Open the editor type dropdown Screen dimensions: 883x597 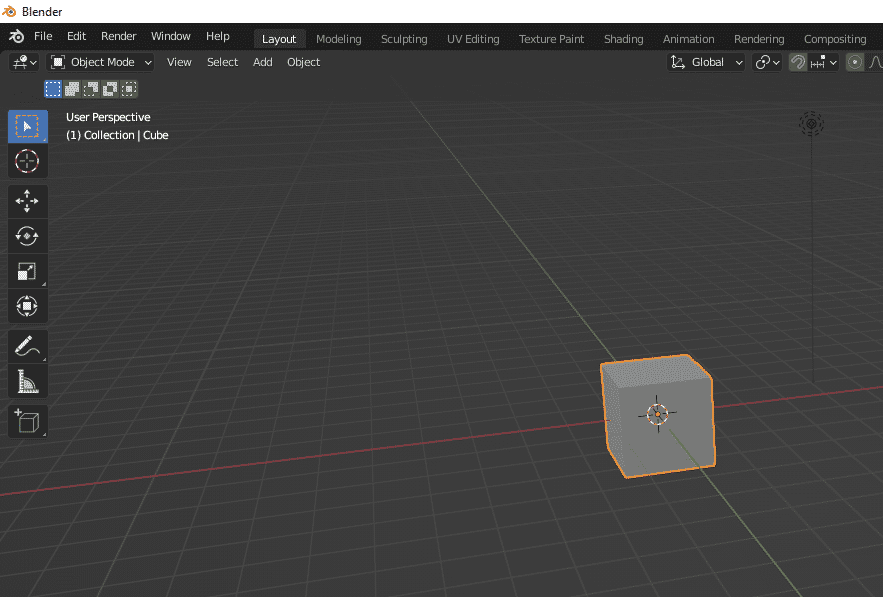click(x=23, y=62)
